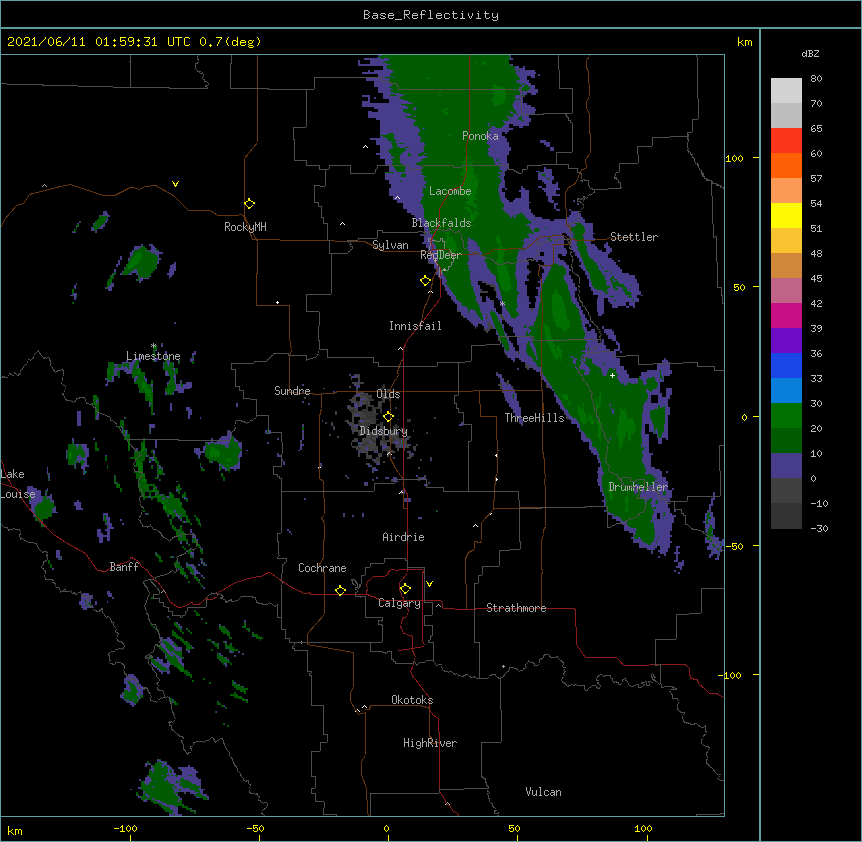Click the HighRiver city label

[x=430, y=743]
